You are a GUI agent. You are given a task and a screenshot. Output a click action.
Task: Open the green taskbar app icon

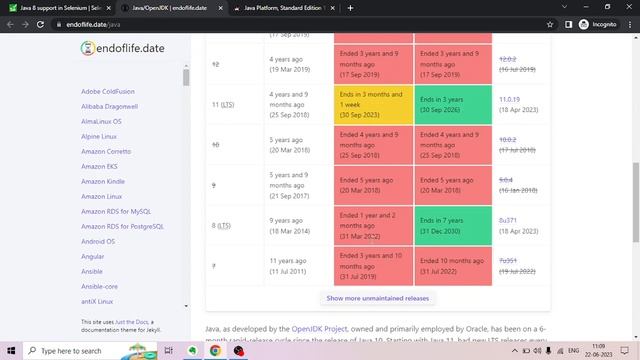tap(192, 351)
